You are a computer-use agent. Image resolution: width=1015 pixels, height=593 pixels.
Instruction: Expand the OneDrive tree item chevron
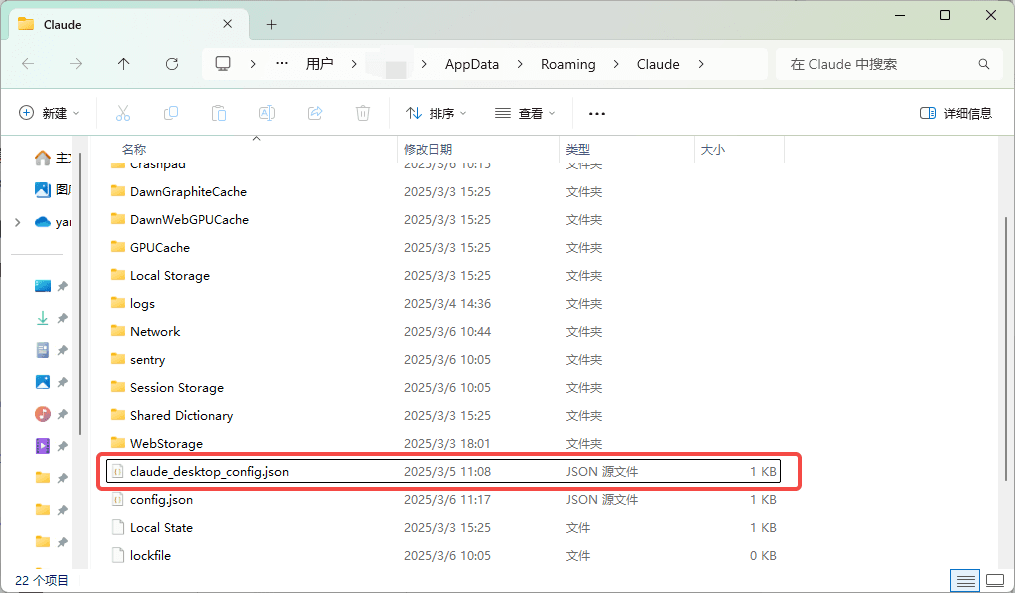(17, 222)
